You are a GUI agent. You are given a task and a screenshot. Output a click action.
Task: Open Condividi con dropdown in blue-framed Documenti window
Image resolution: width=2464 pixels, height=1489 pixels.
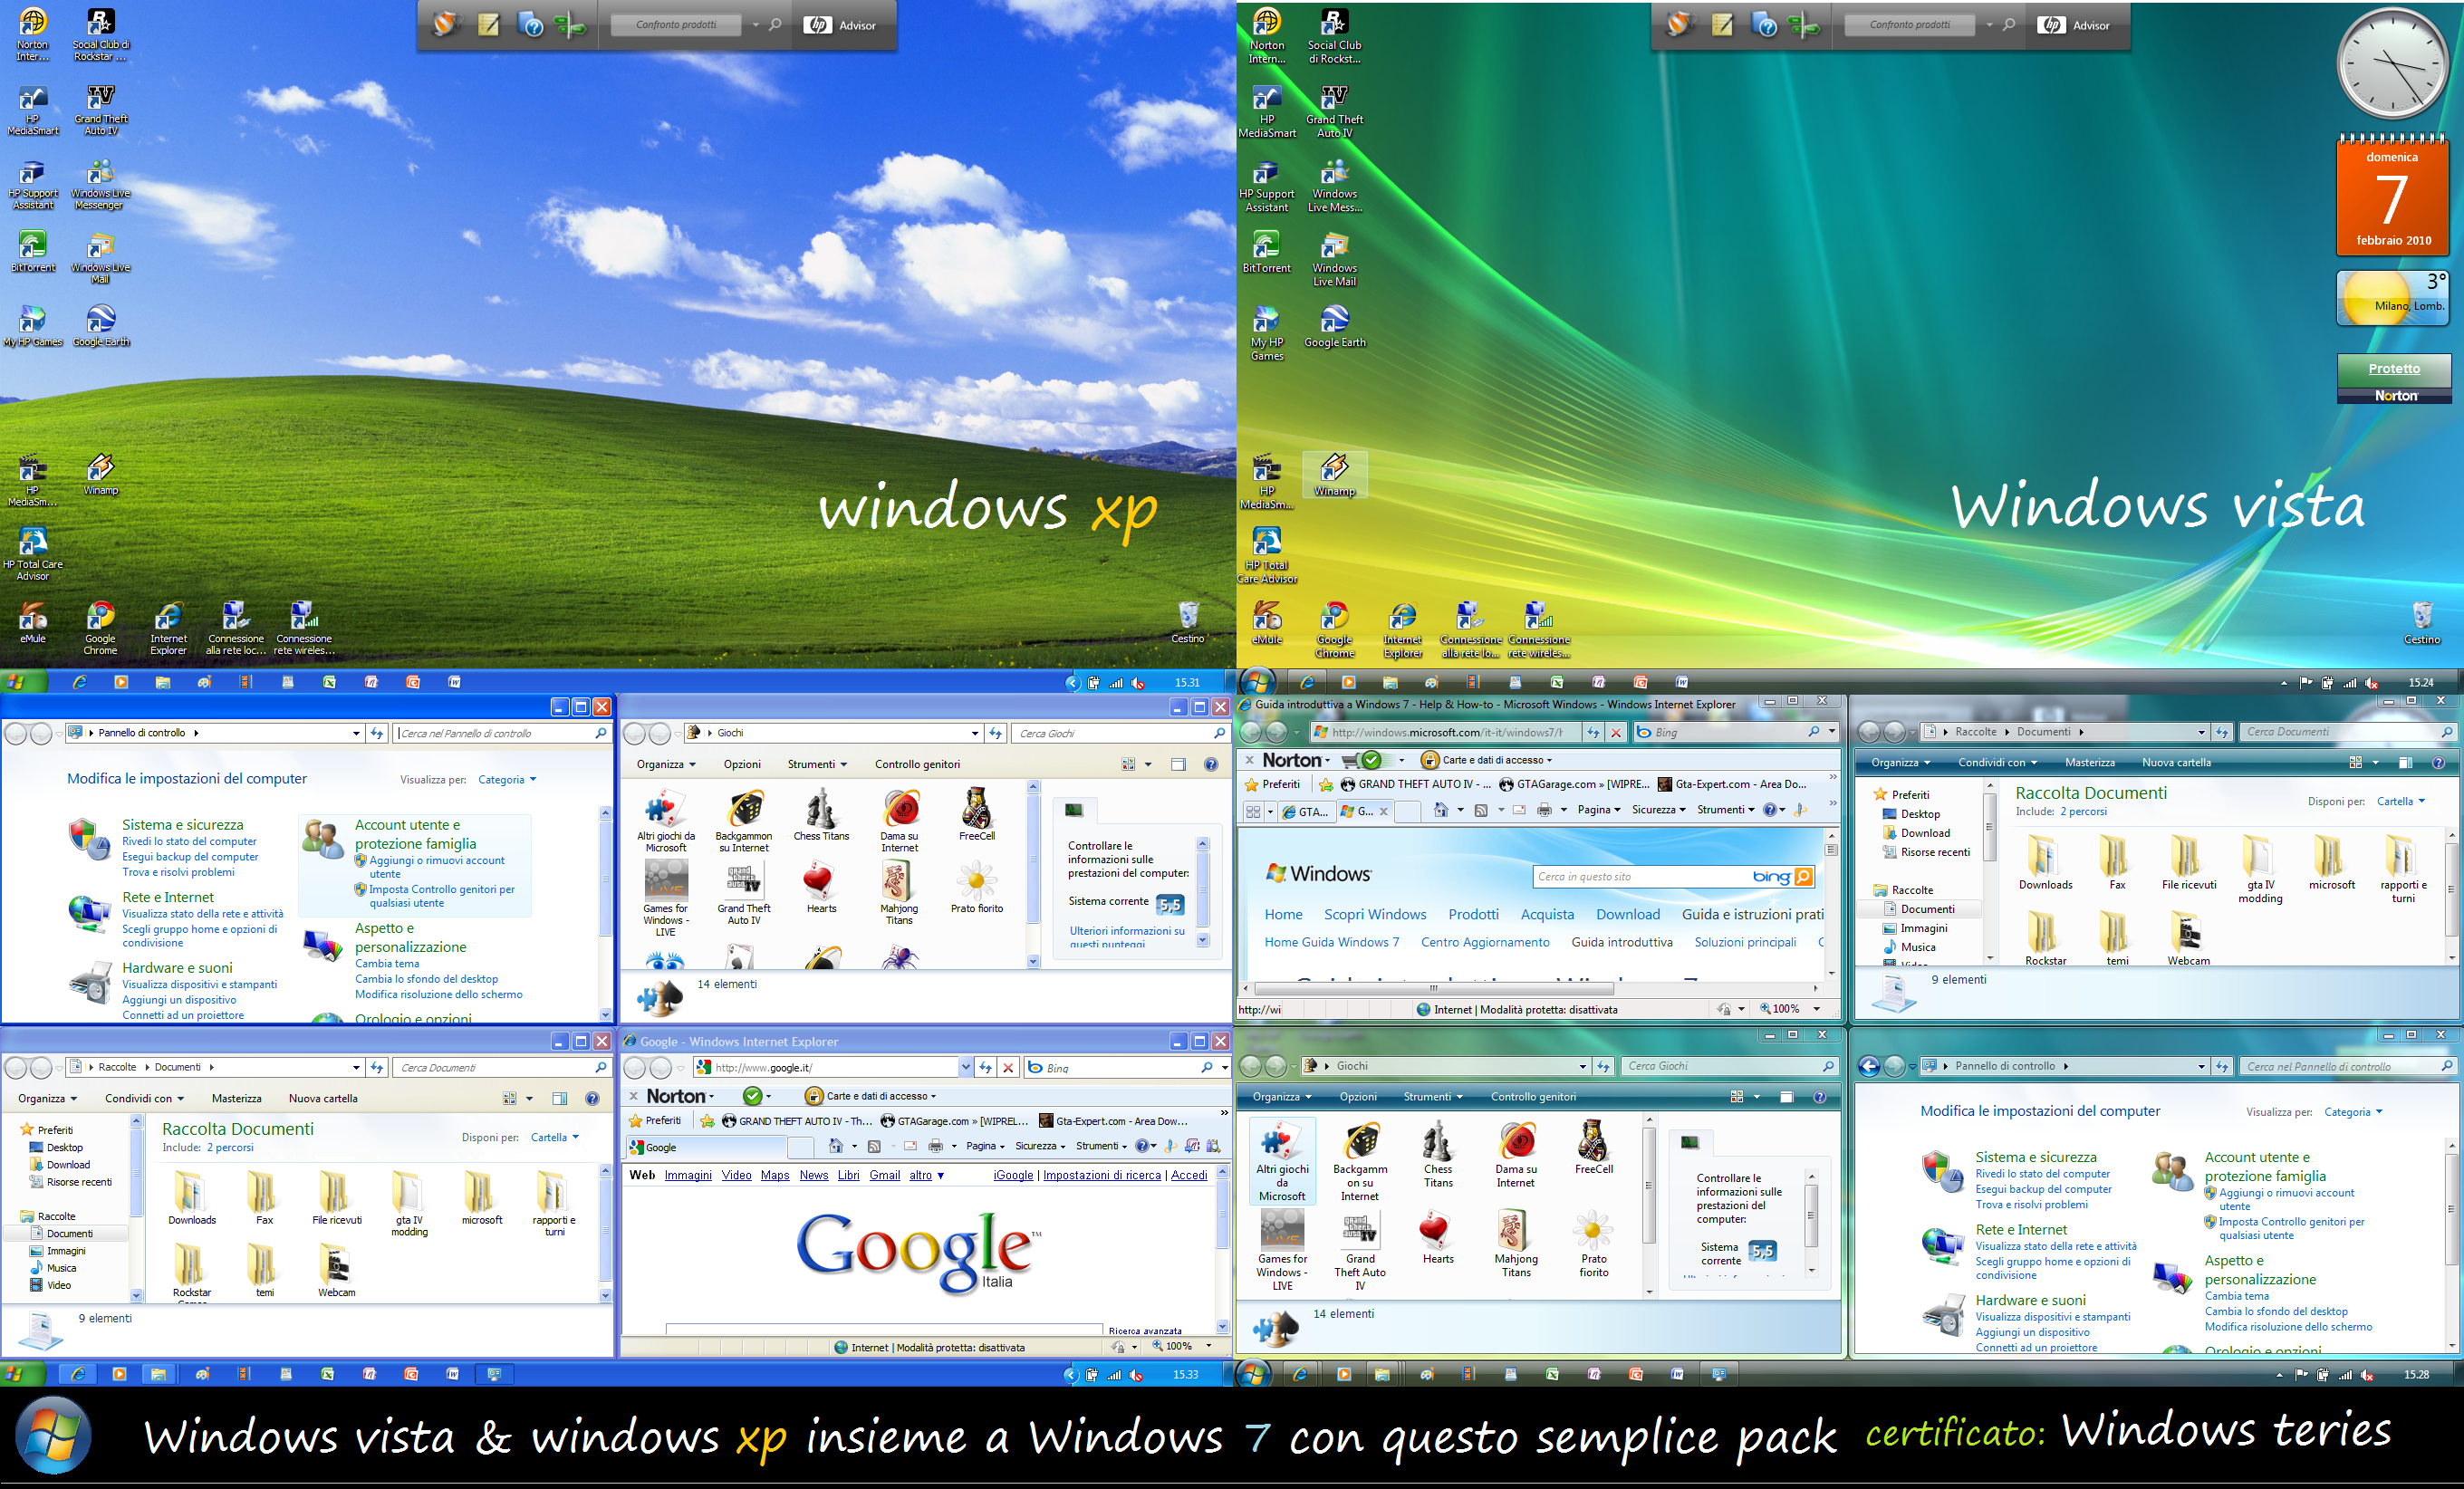pos(144,1098)
